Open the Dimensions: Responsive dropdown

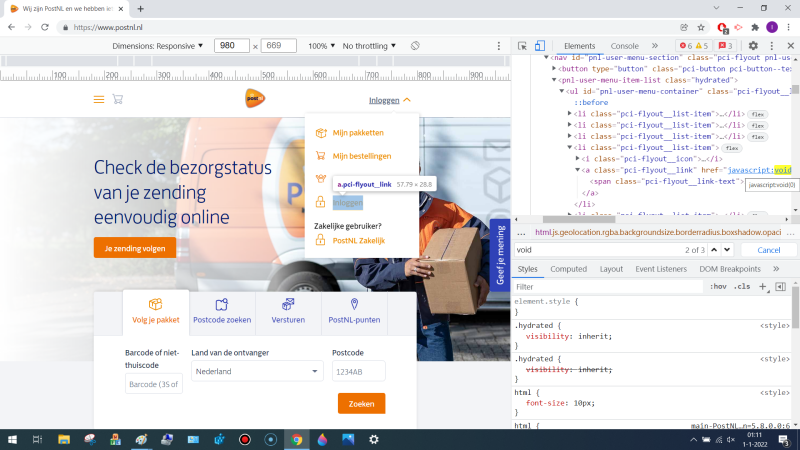(x=159, y=46)
